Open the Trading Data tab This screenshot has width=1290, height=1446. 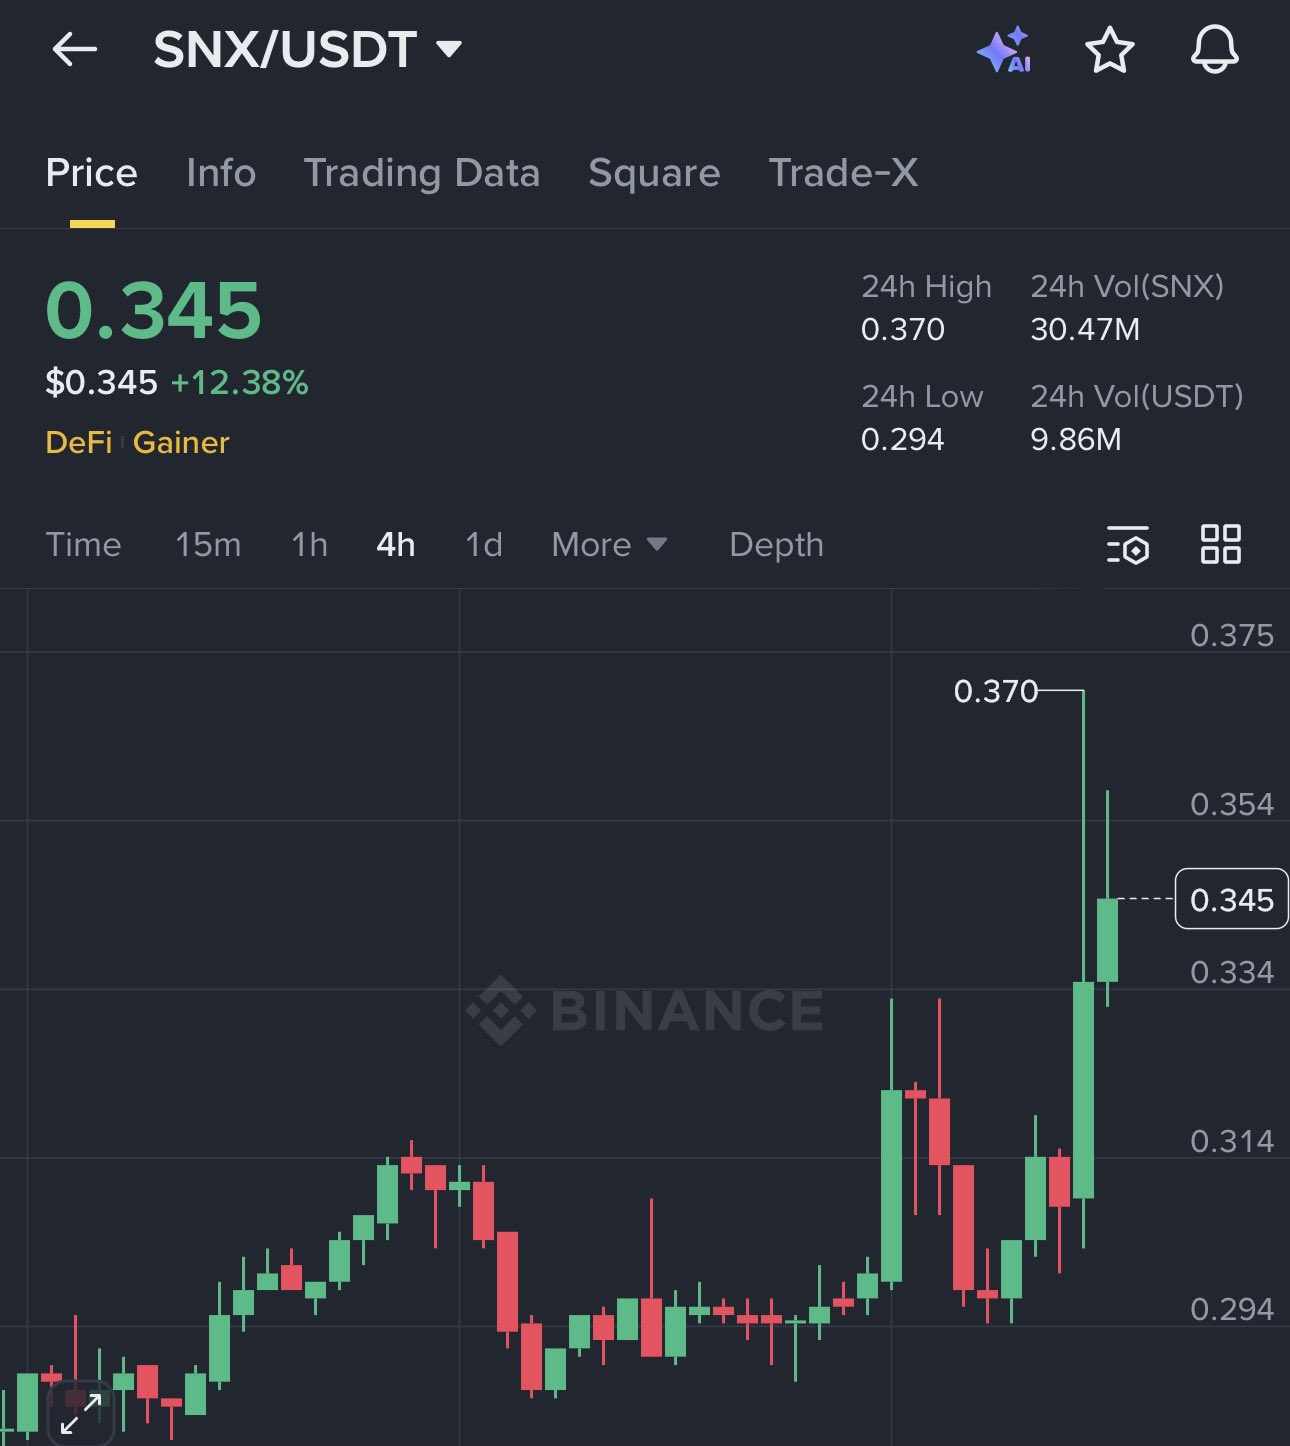421,173
